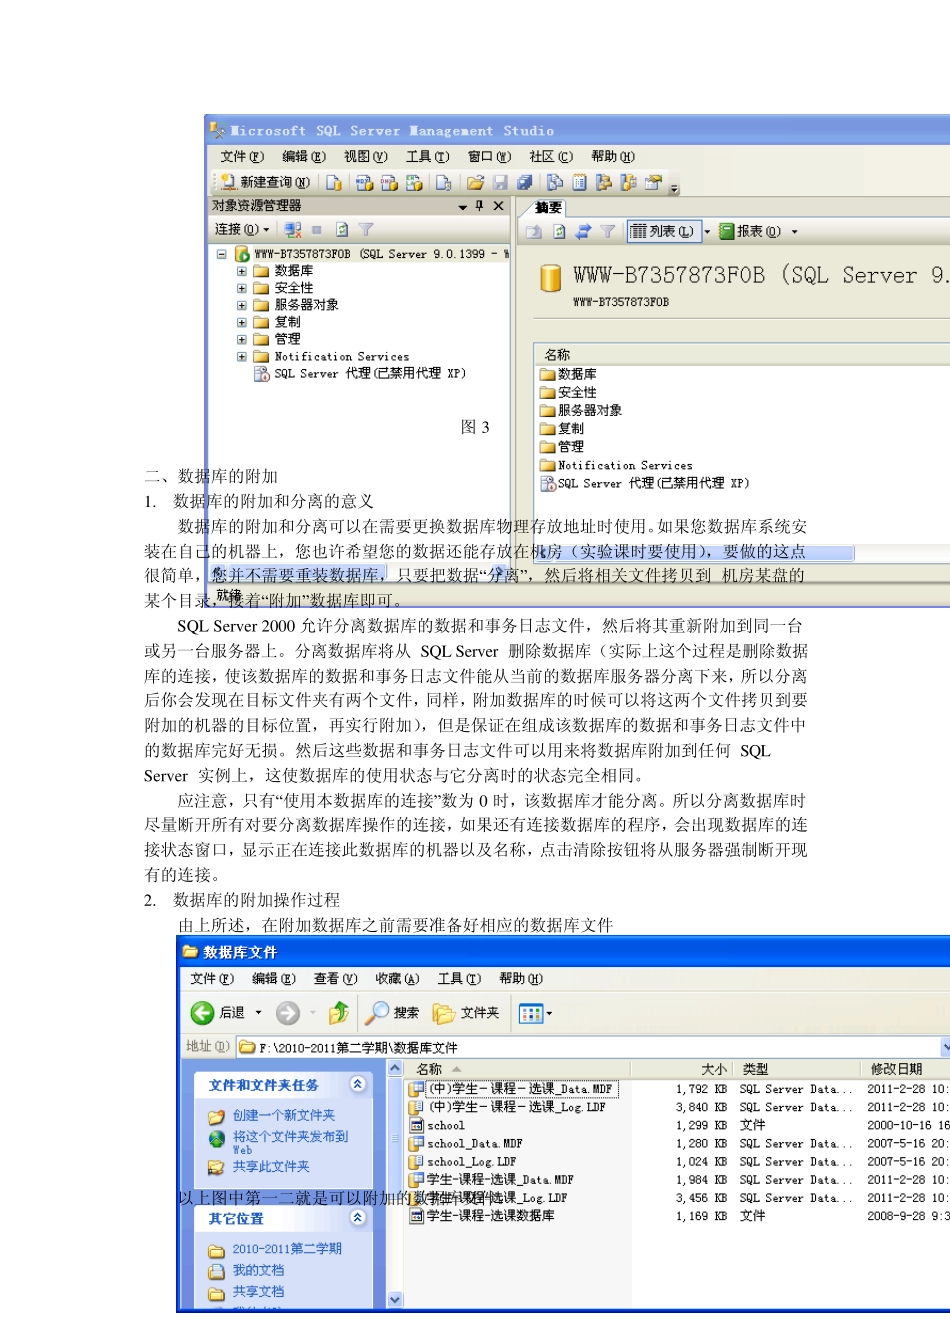This screenshot has width=950, height=1344.
Task: Click the Properties window icon at SSMS toolbar end
Action: coord(654,183)
